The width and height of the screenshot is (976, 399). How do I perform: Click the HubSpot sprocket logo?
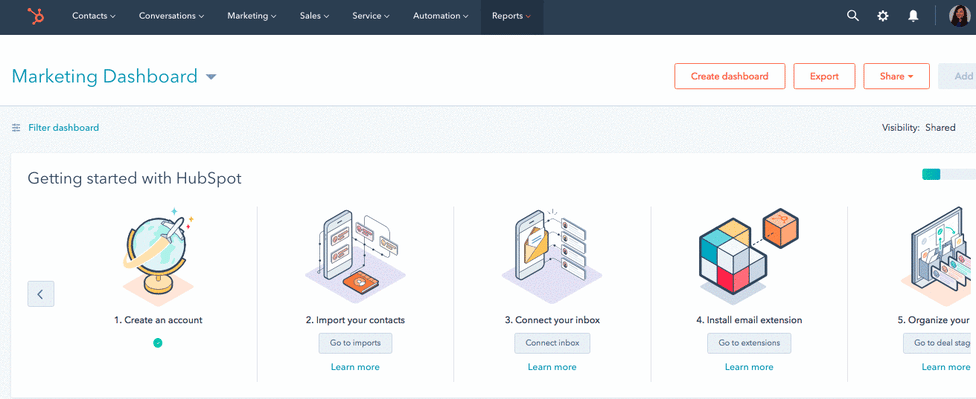35,17
